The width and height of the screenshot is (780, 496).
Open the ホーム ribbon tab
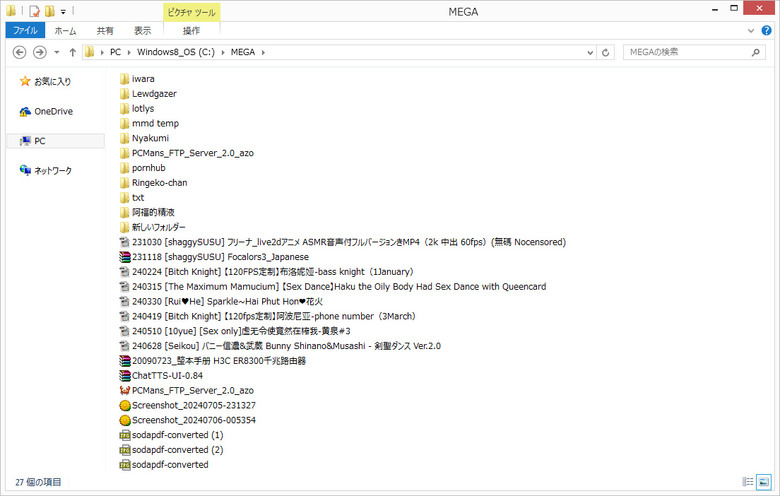point(65,31)
